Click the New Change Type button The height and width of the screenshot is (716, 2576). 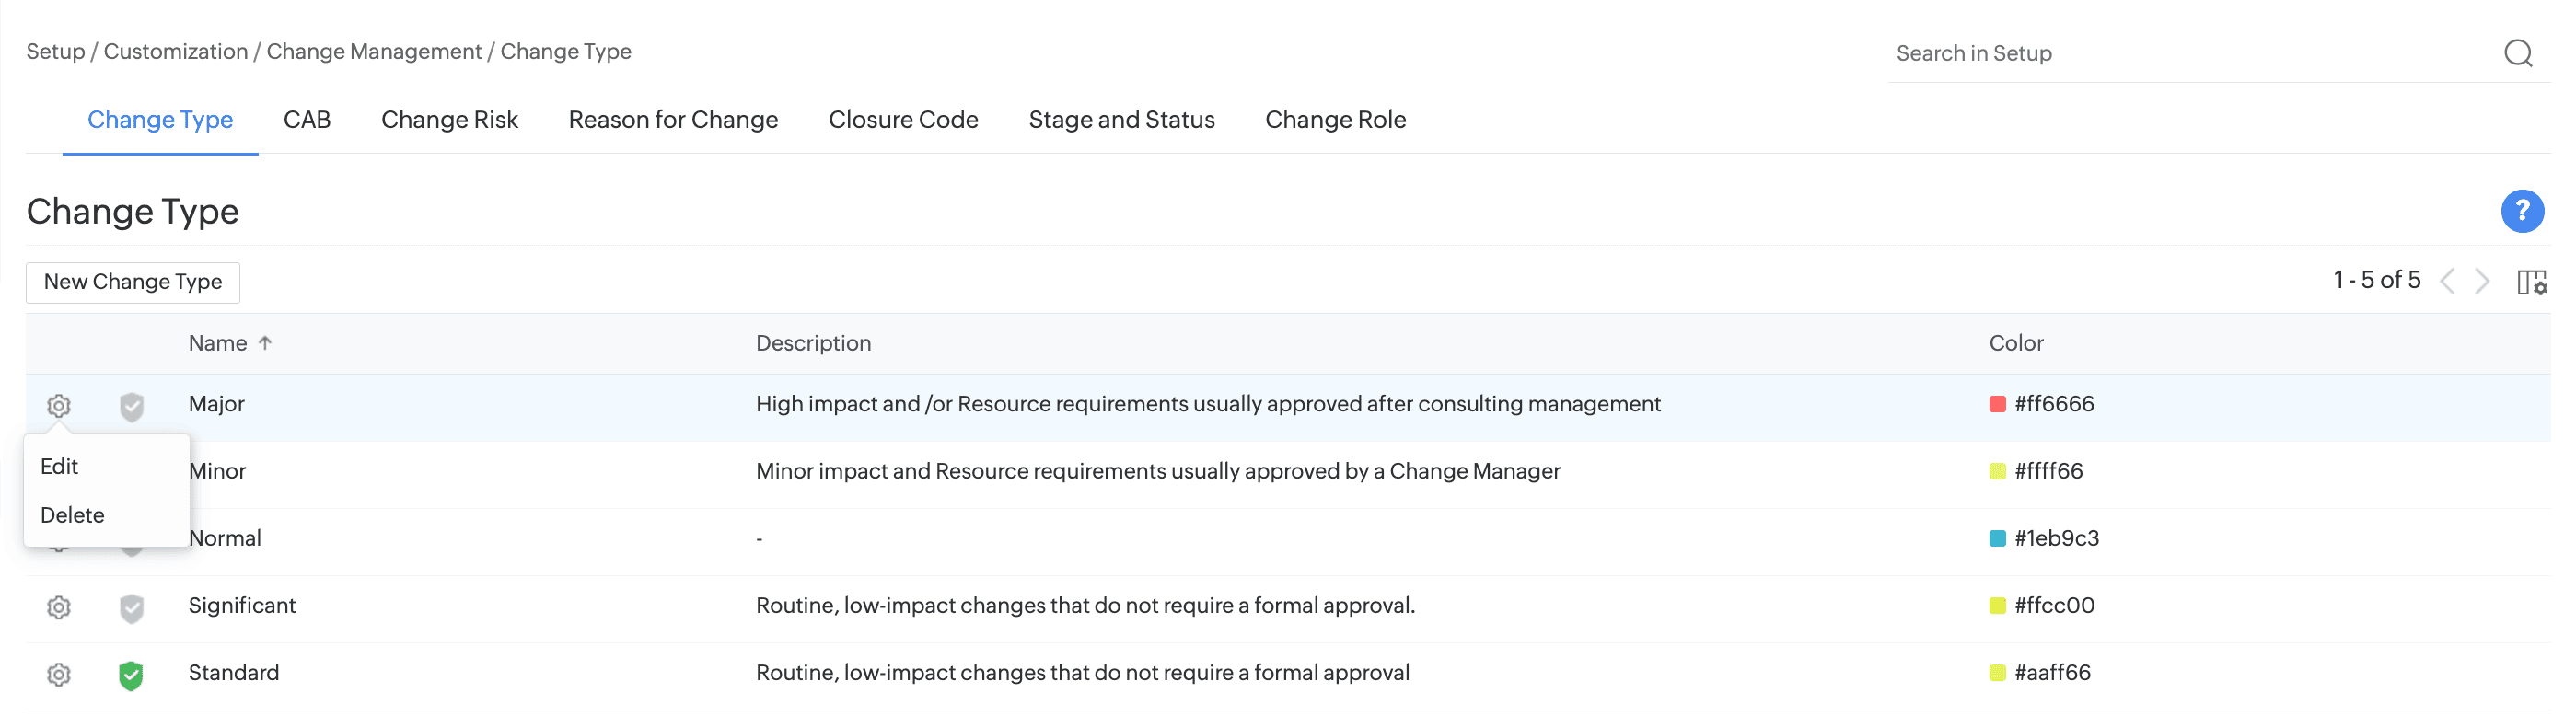(133, 282)
